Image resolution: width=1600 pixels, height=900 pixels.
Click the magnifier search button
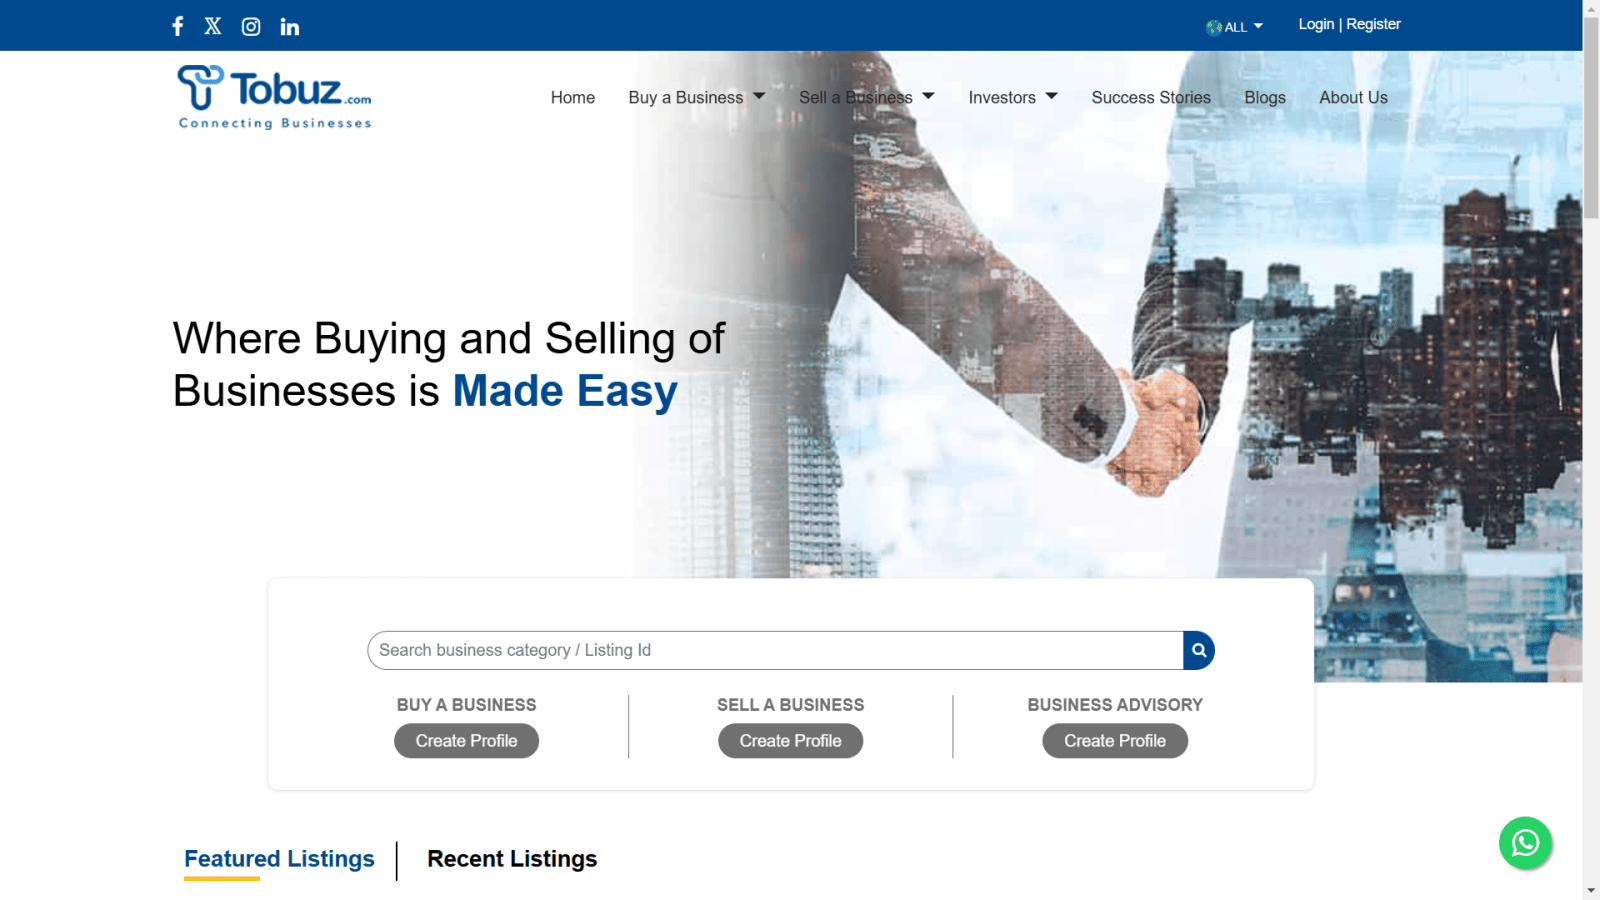1198,650
